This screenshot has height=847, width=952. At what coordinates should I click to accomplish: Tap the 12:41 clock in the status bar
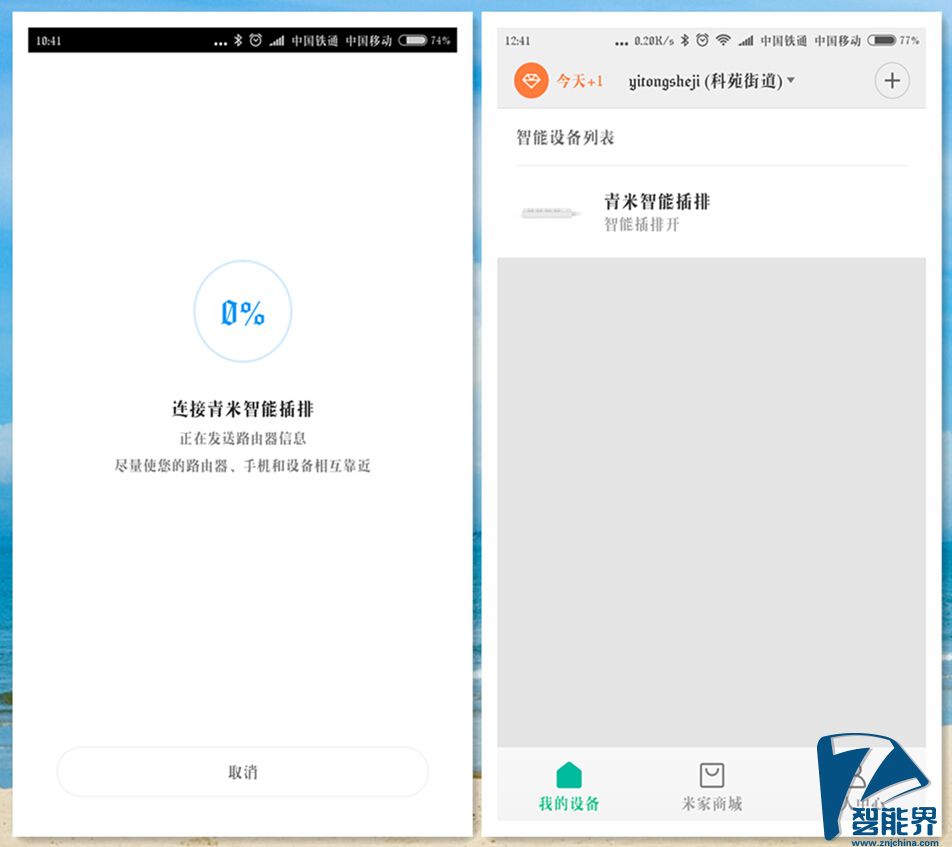tap(517, 41)
